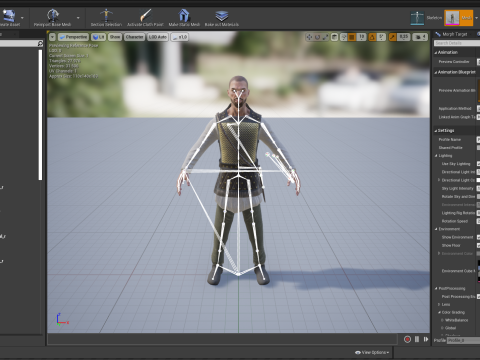The image size is (480, 360).
Task: Open the Profile dropdown at panel bottom
Action: (463, 340)
